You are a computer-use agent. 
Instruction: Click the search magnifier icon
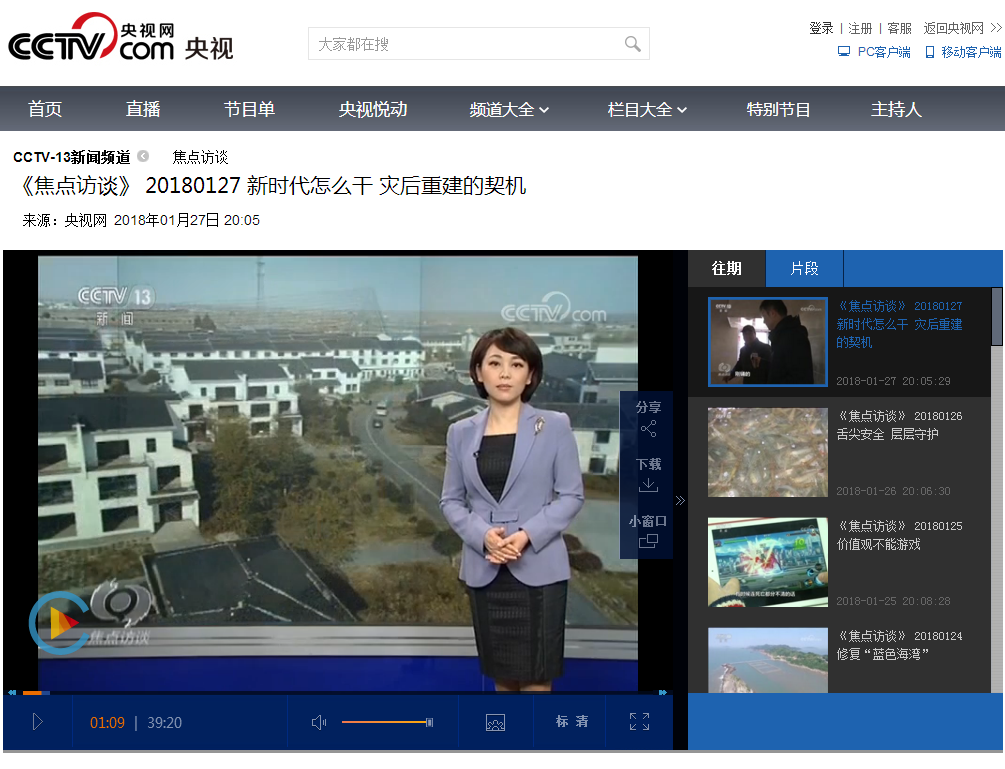point(632,44)
